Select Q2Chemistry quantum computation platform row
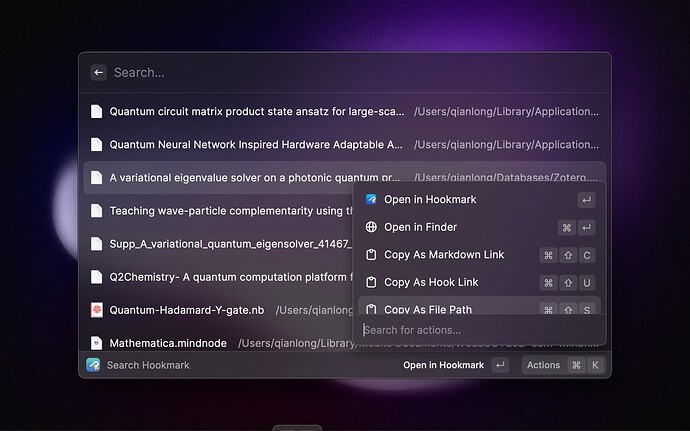Viewport: 690px width, 431px height. point(219,277)
